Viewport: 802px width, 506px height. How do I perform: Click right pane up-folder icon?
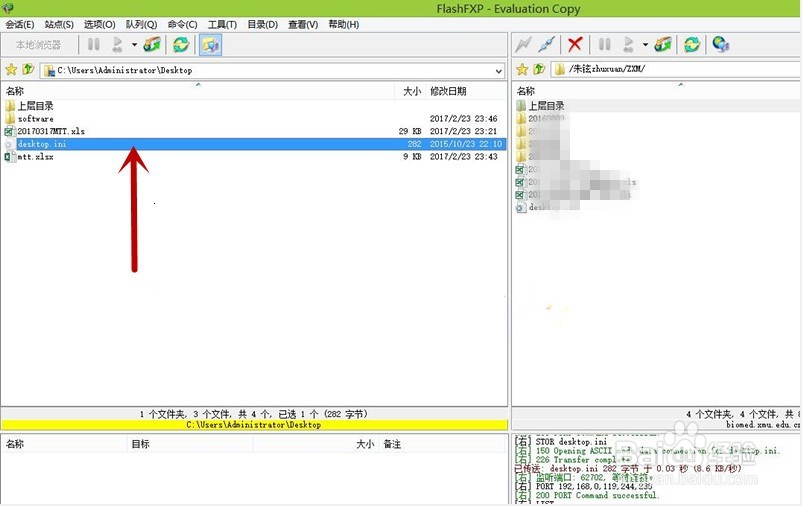pyautogui.click(x=539, y=69)
